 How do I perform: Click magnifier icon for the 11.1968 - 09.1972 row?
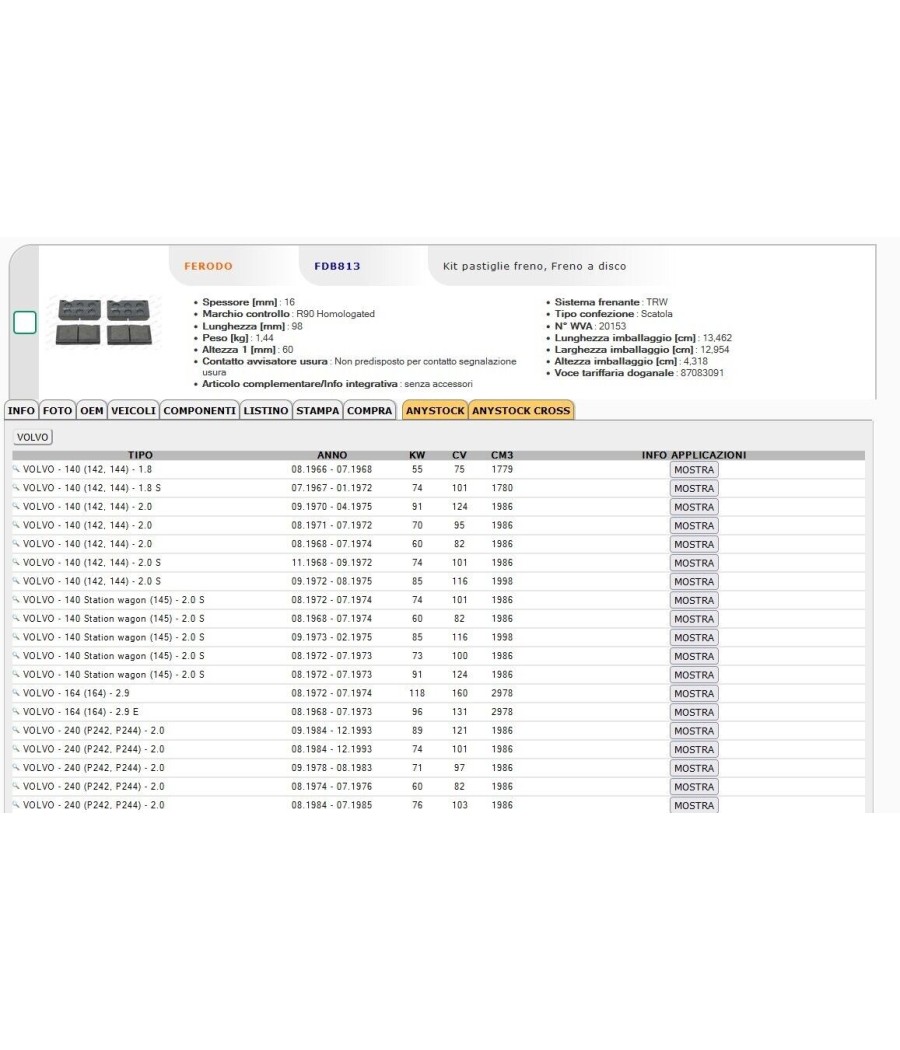coord(16,562)
